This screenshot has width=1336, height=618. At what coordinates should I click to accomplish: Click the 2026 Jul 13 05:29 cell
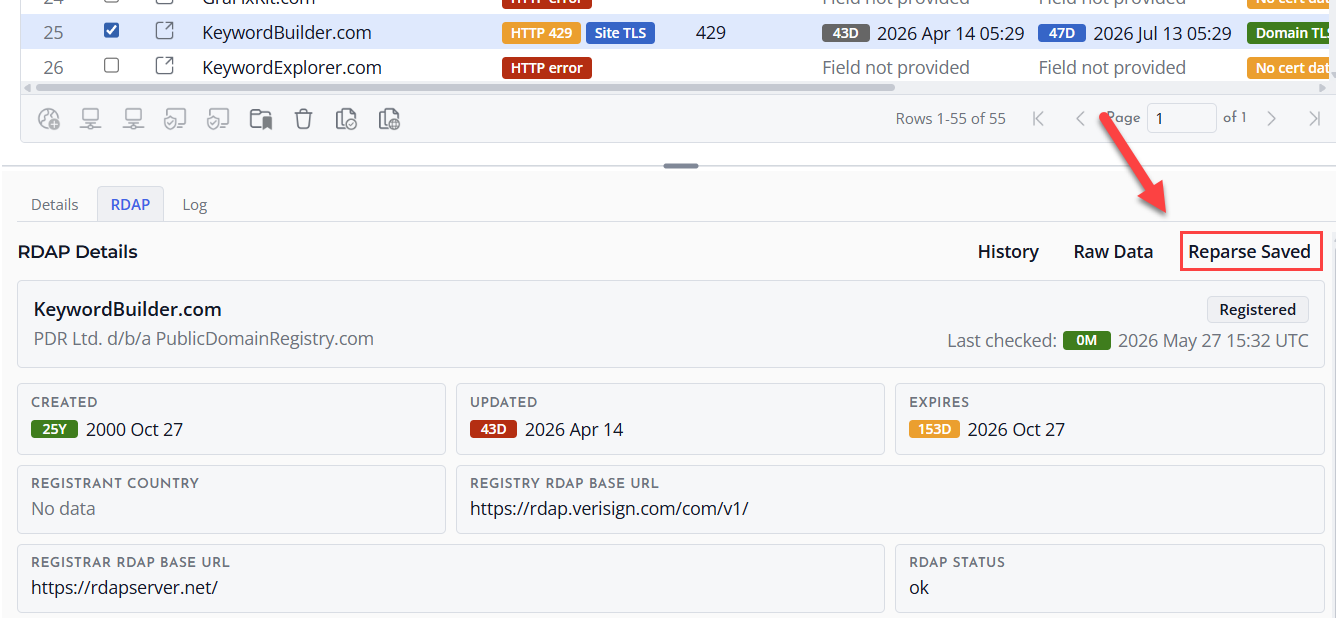[x=1162, y=33]
